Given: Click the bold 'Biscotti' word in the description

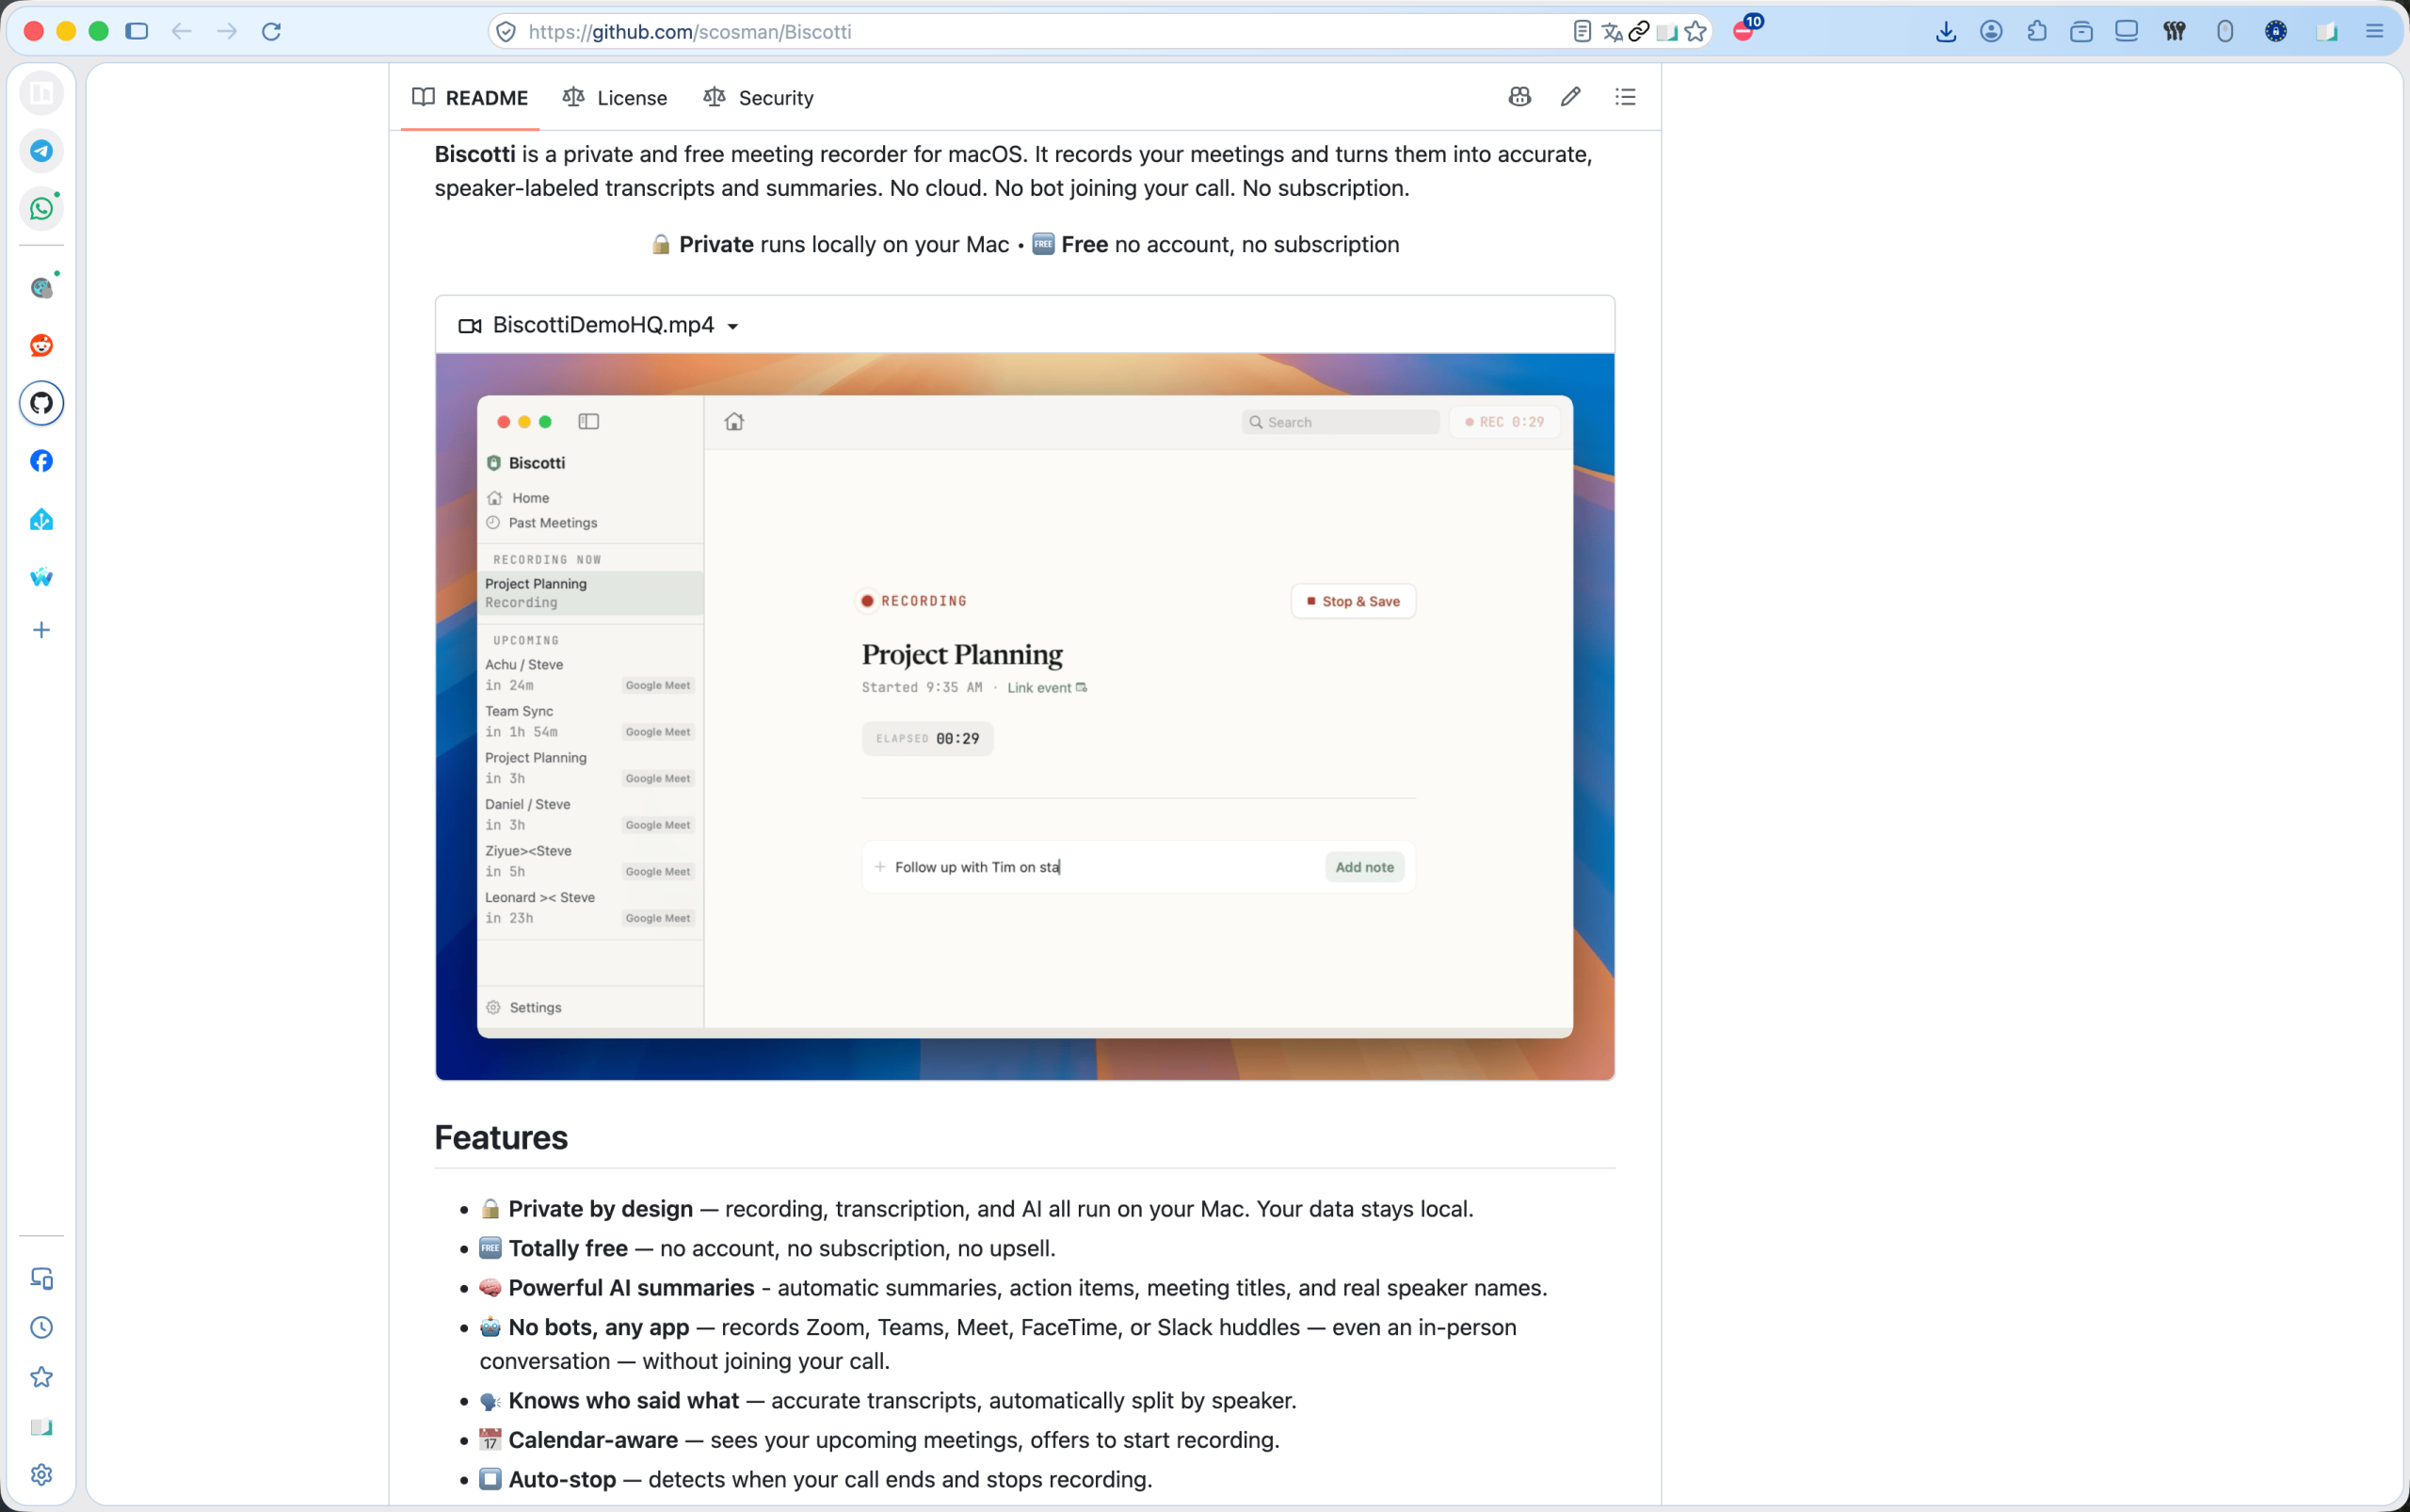Looking at the screenshot, I should click(x=475, y=154).
